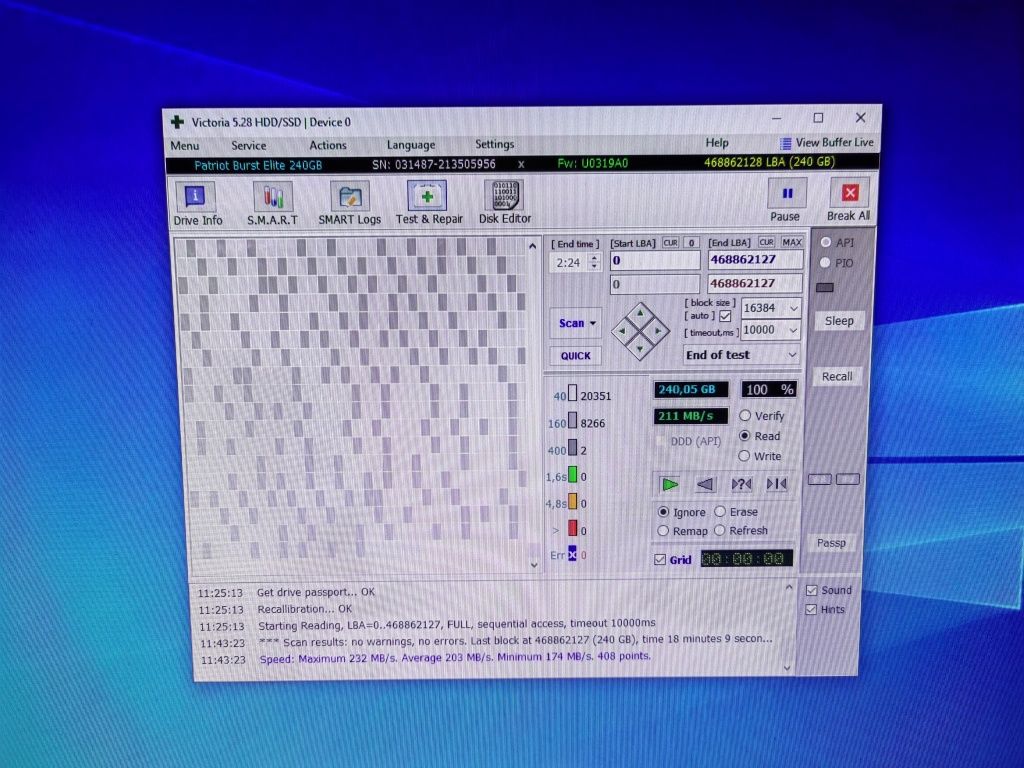The height and width of the screenshot is (768, 1024).
Task: Click the End LBA CUR button
Action: pyautogui.click(x=767, y=242)
